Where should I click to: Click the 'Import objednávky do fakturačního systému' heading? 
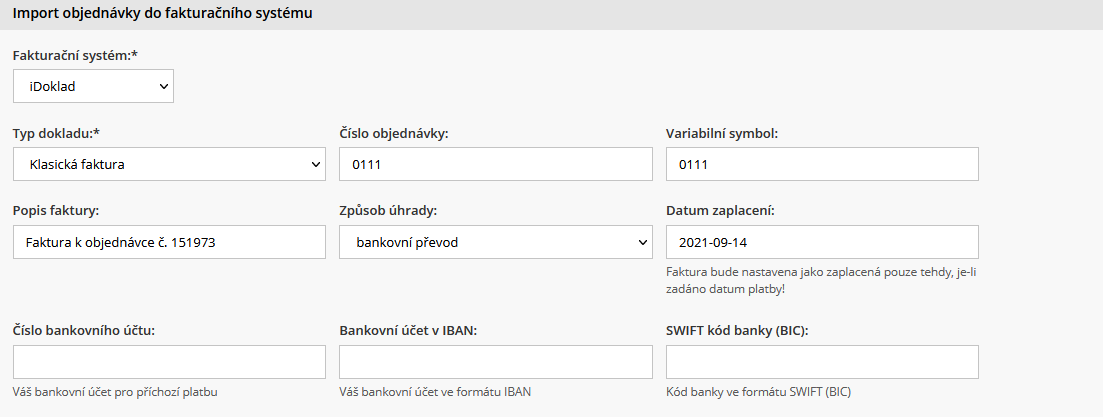coord(161,14)
